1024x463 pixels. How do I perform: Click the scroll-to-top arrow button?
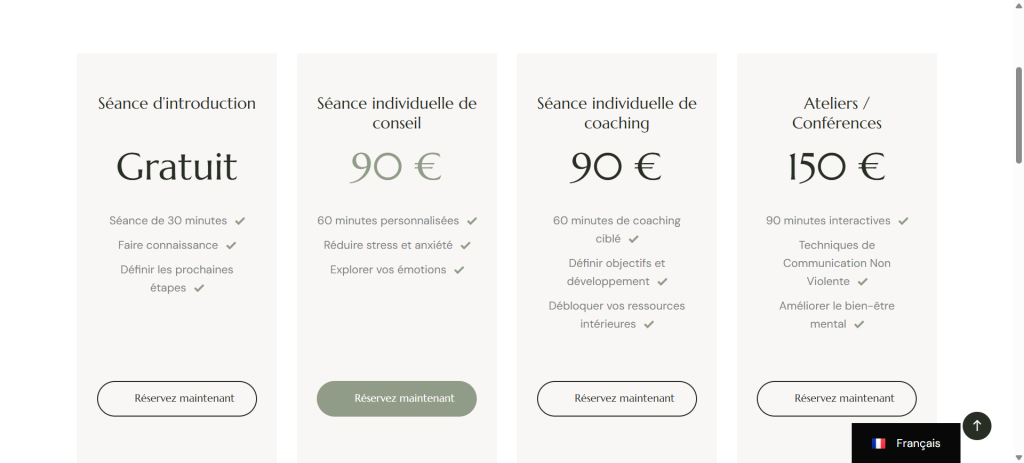[976, 425]
